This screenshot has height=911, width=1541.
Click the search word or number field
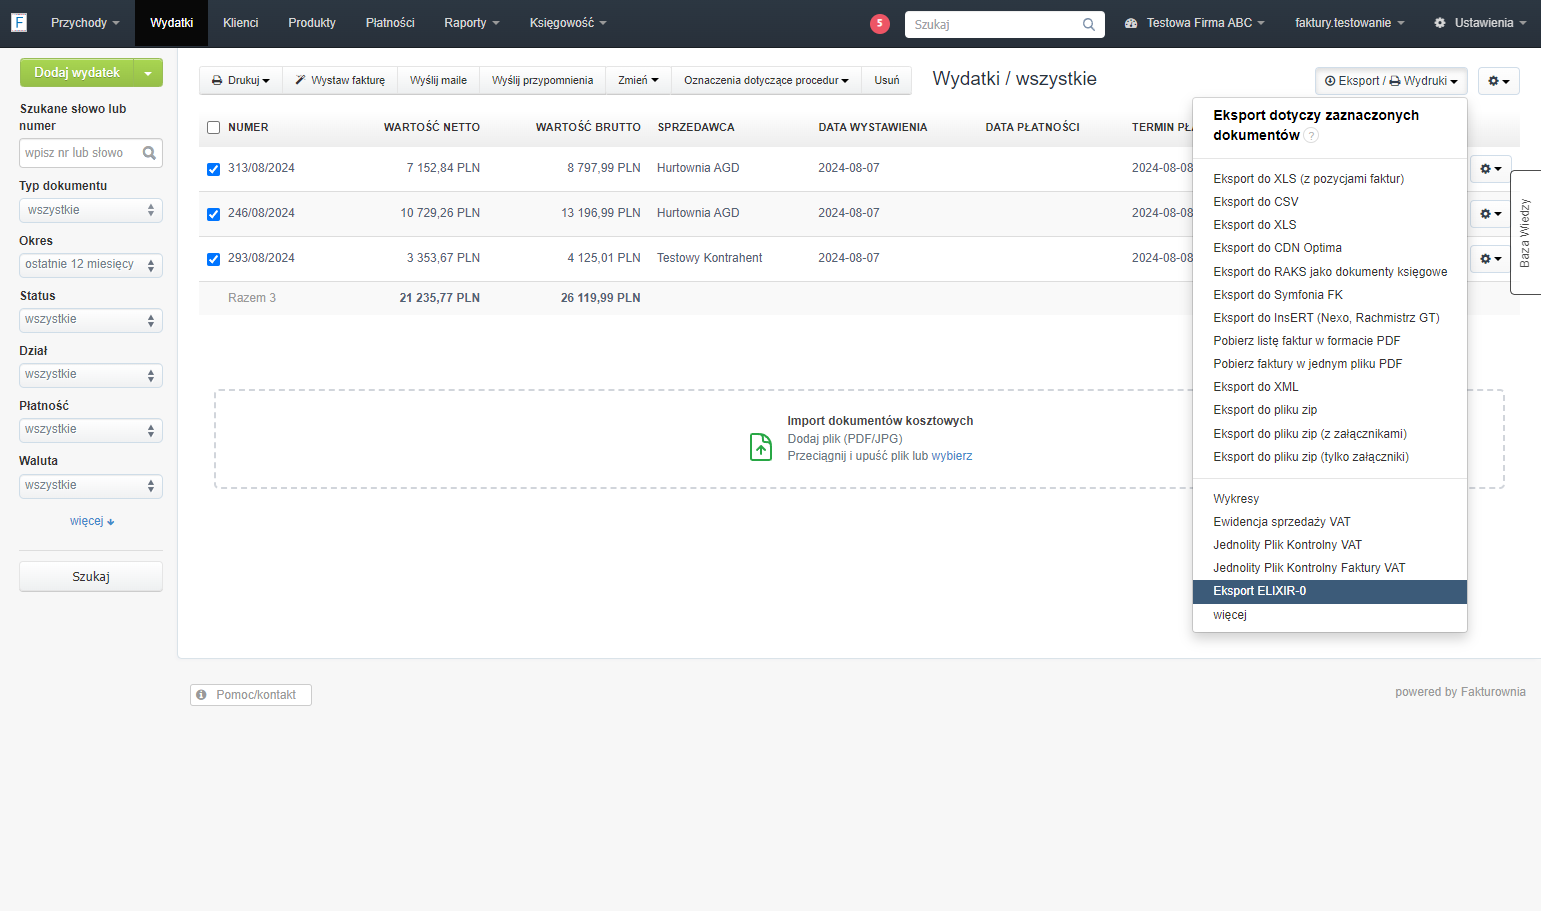click(91, 153)
